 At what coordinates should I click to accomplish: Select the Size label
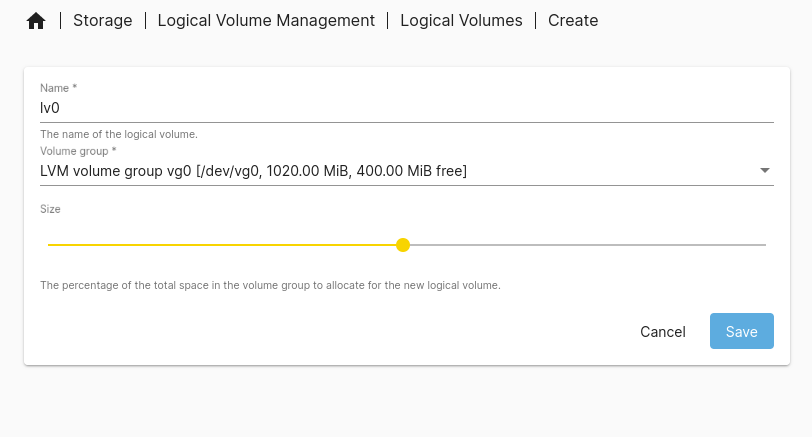50,209
